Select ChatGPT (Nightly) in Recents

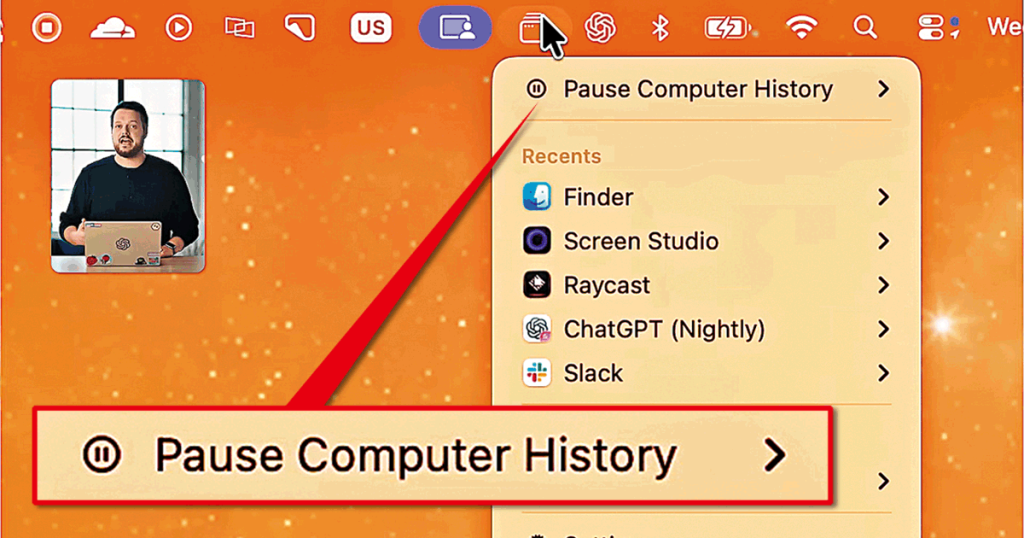click(707, 329)
